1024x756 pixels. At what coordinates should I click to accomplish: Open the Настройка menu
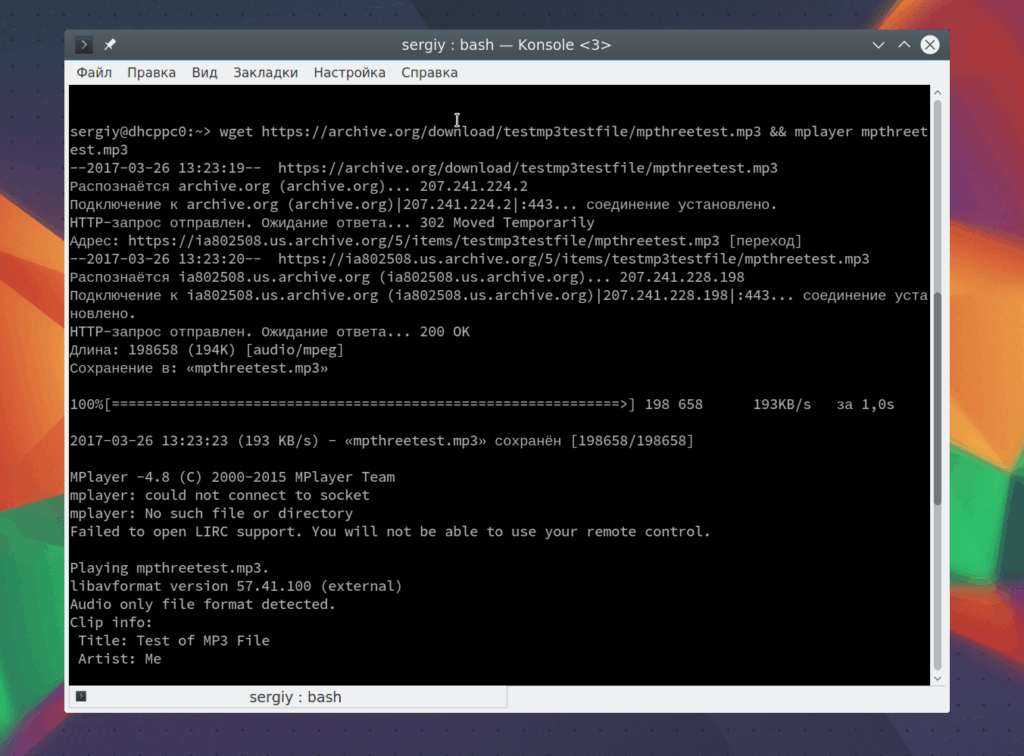(349, 72)
